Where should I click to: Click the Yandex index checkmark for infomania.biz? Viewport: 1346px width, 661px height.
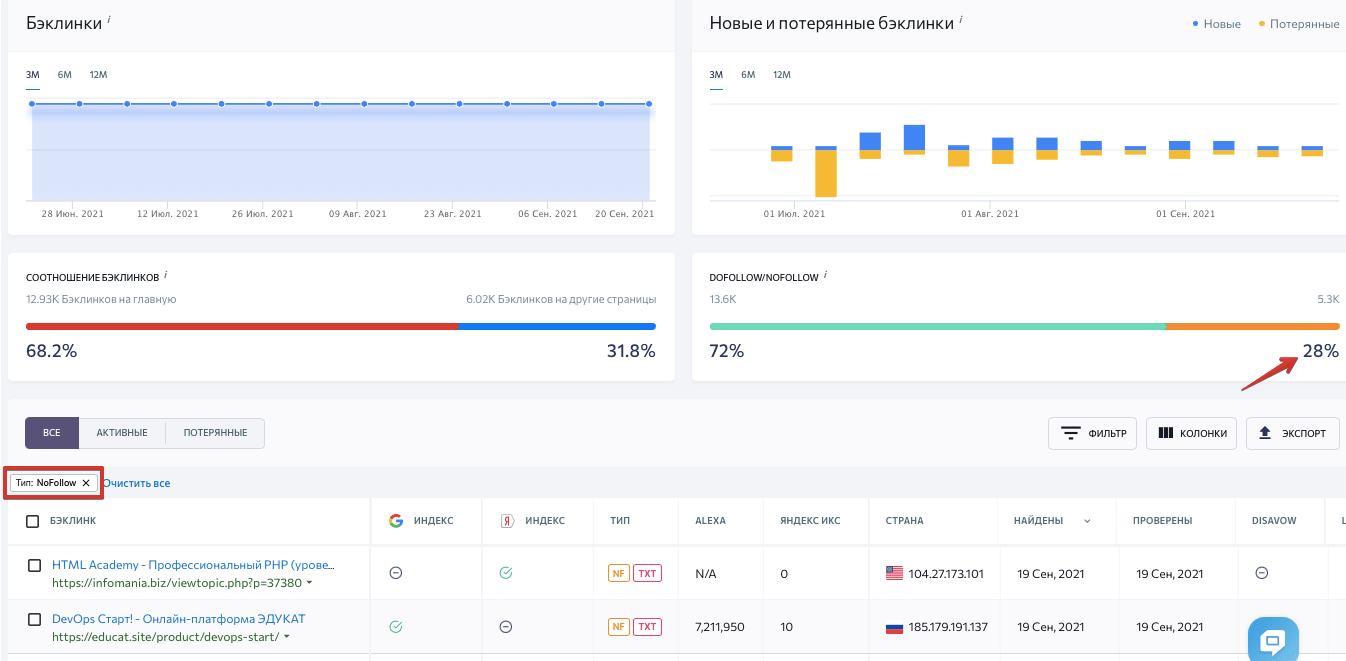click(506, 573)
